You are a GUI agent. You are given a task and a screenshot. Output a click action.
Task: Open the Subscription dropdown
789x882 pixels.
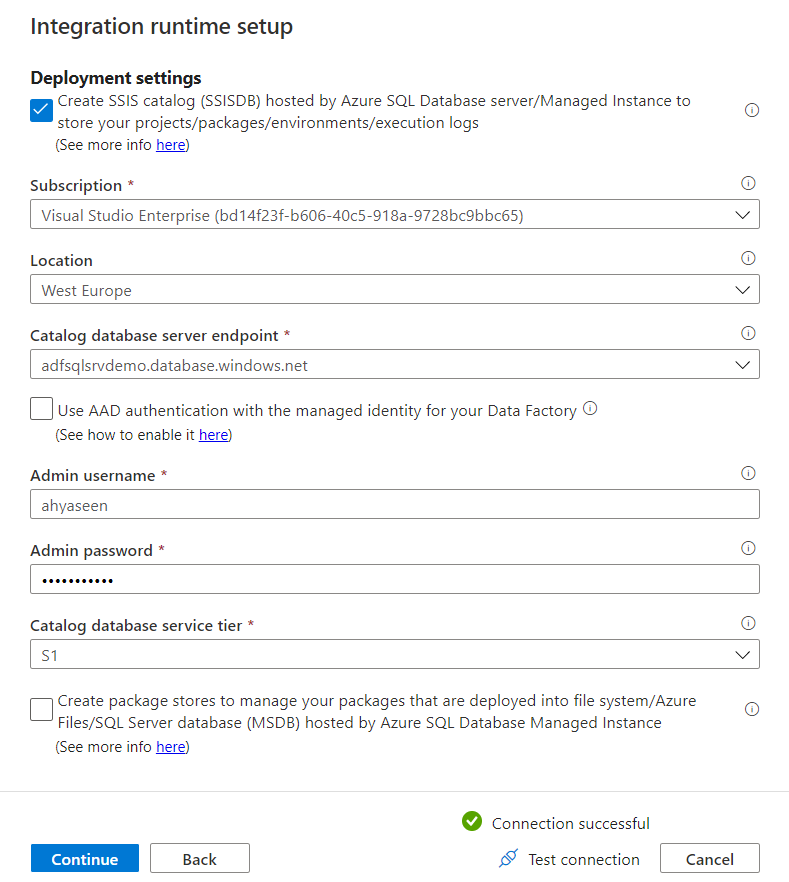pos(743,214)
